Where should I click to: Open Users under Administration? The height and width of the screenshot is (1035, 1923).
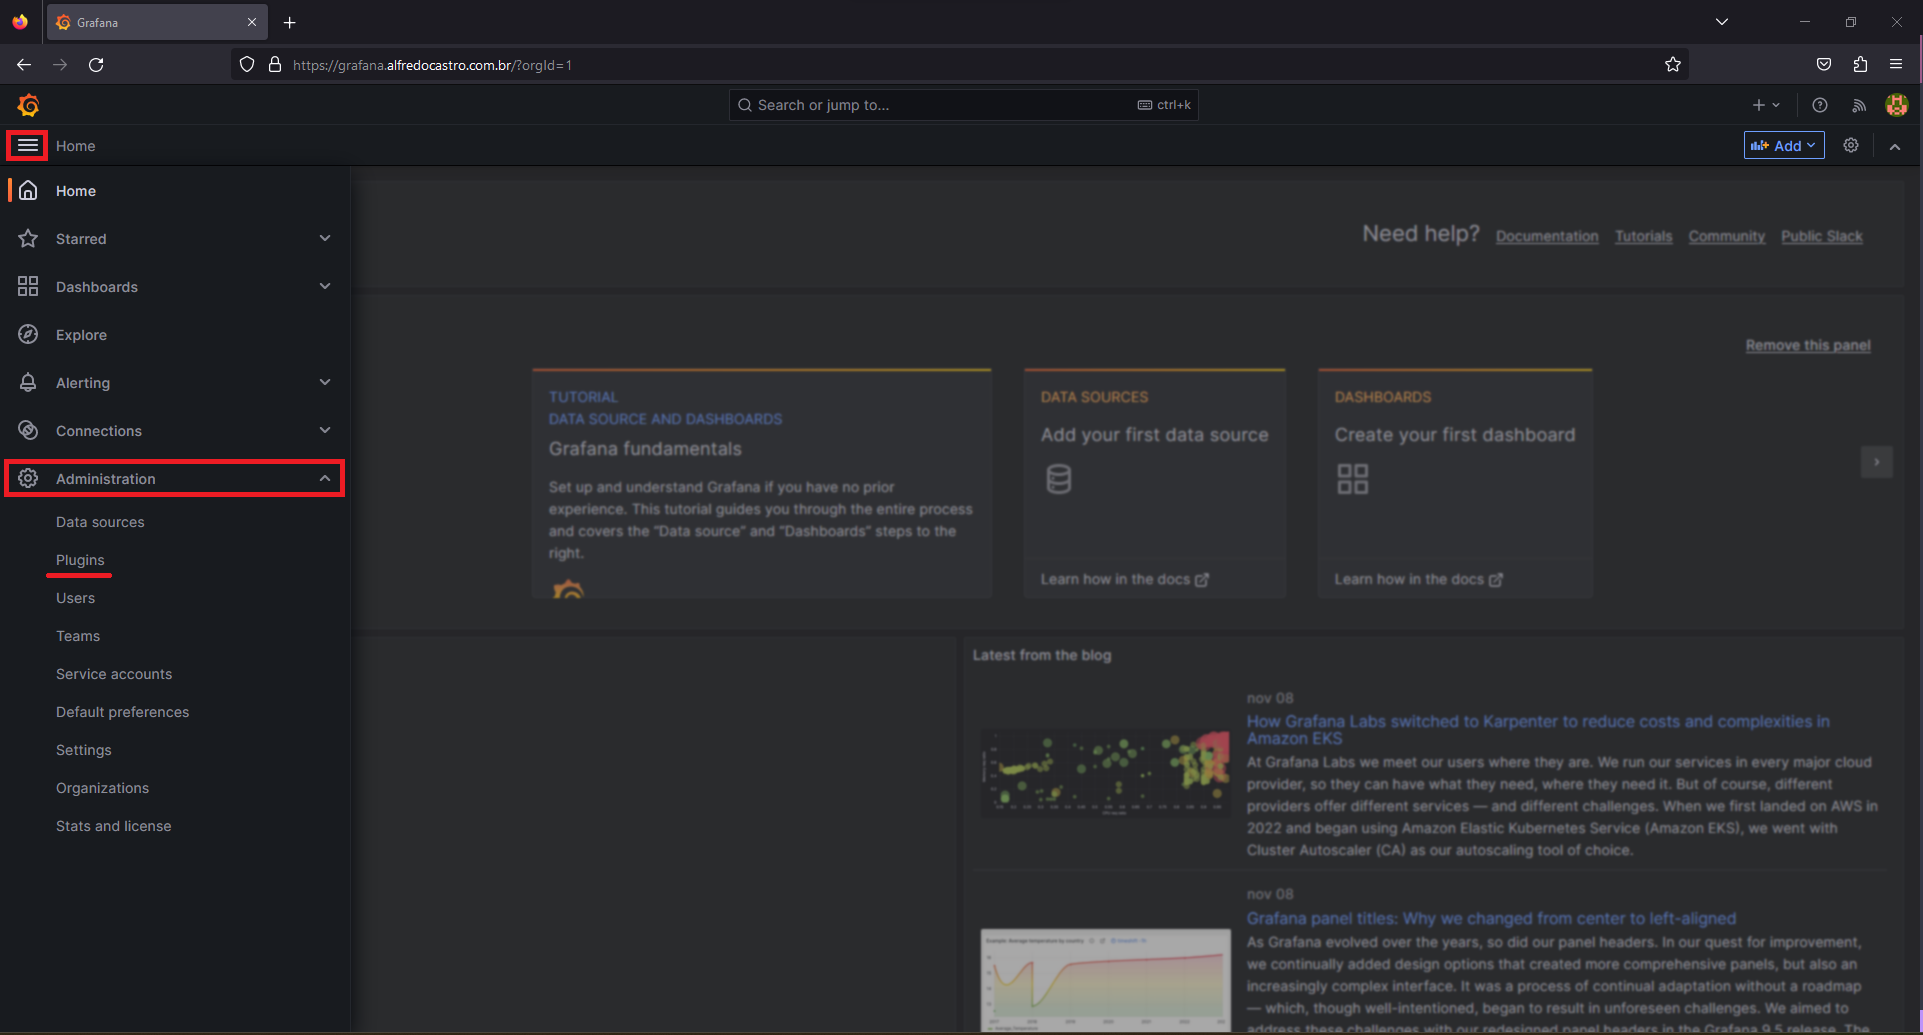pos(75,598)
